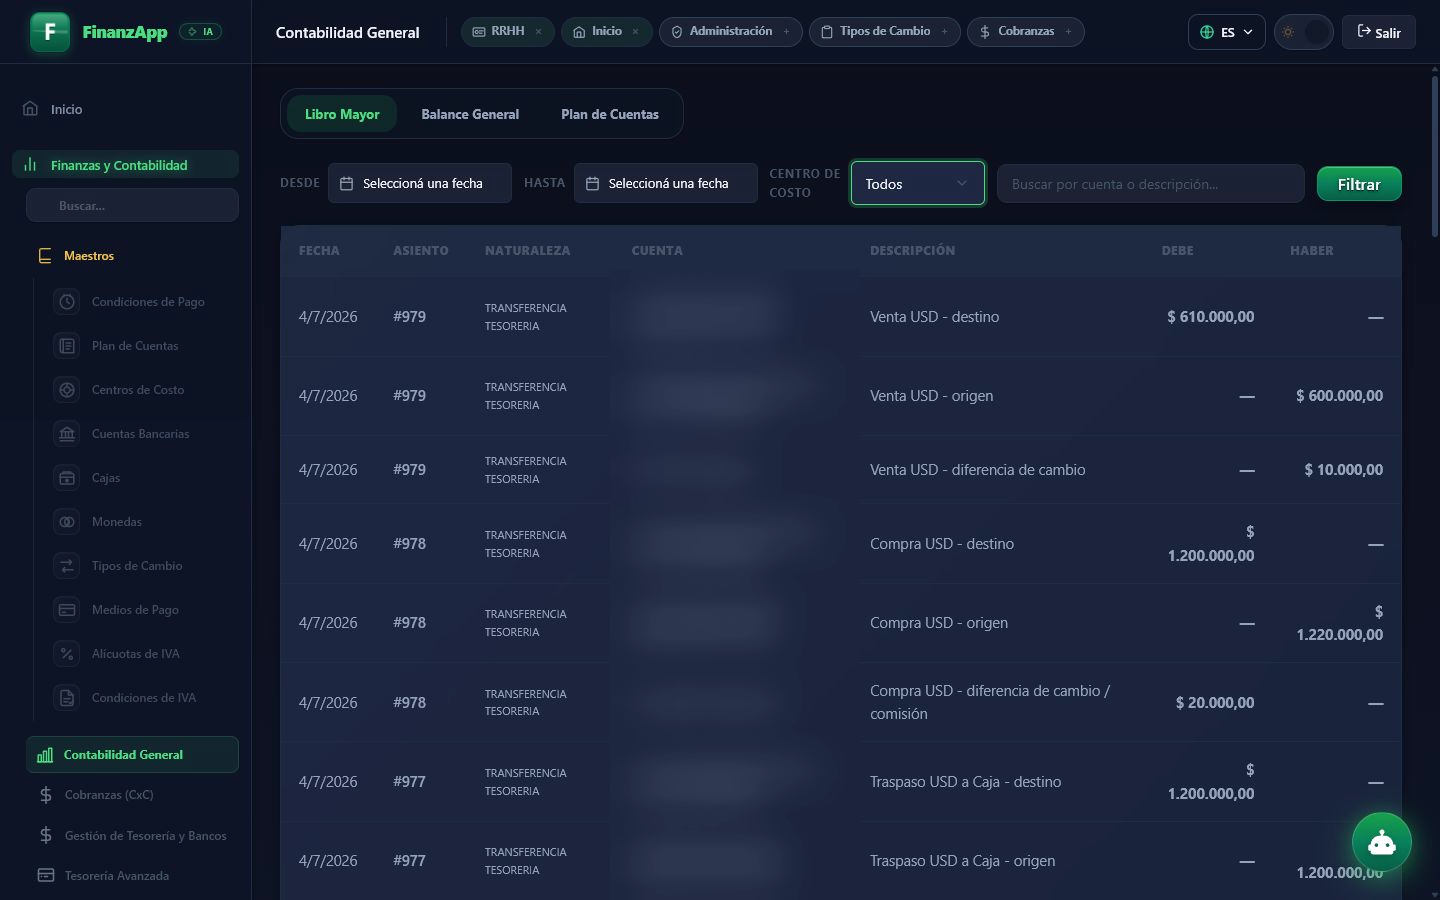
Task: Open Tesorería Avanzada sidebar link
Action: point(117,876)
